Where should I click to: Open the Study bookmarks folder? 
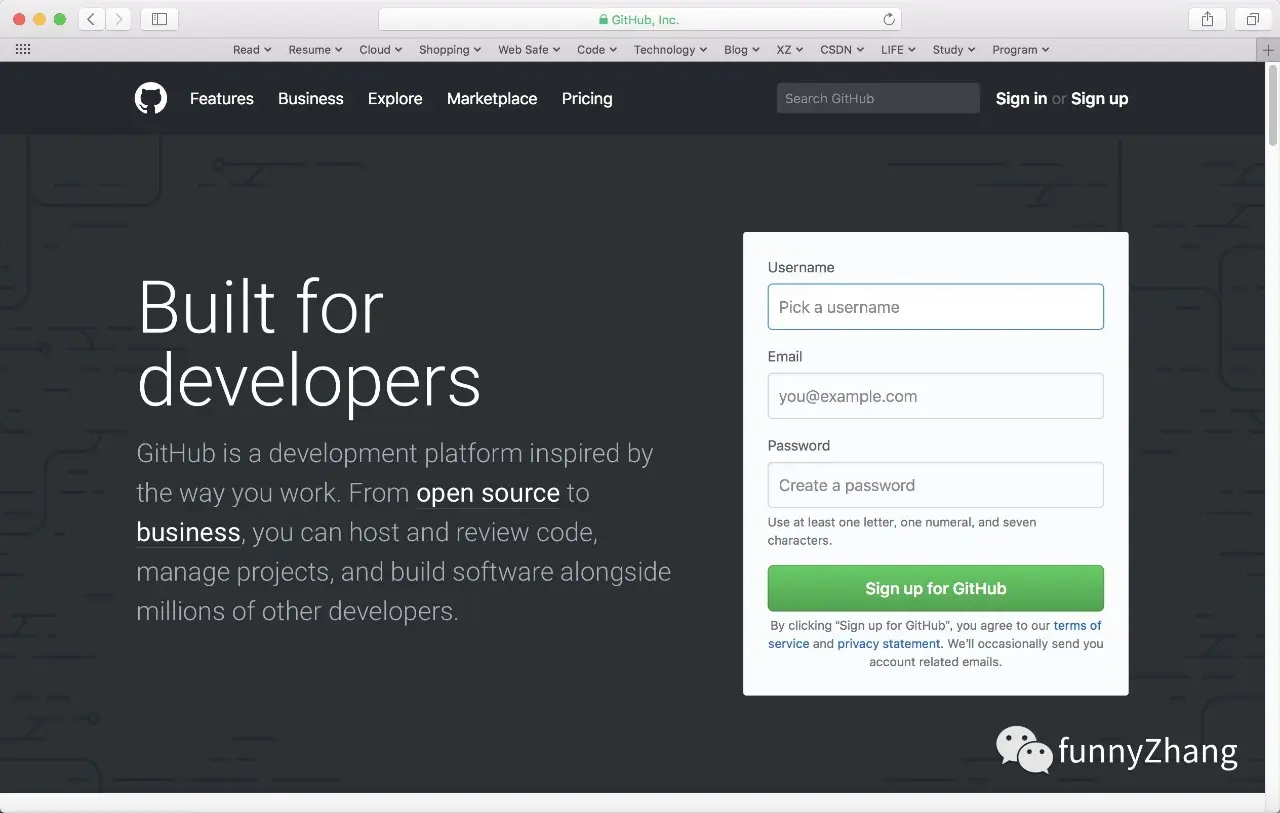coord(954,49)
